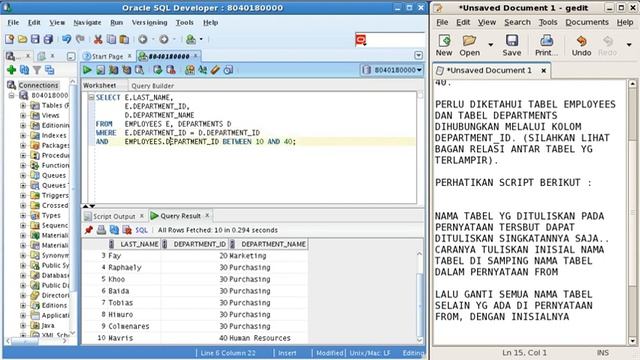Click the Copy icon in SQL Developer toolbar

111,39
